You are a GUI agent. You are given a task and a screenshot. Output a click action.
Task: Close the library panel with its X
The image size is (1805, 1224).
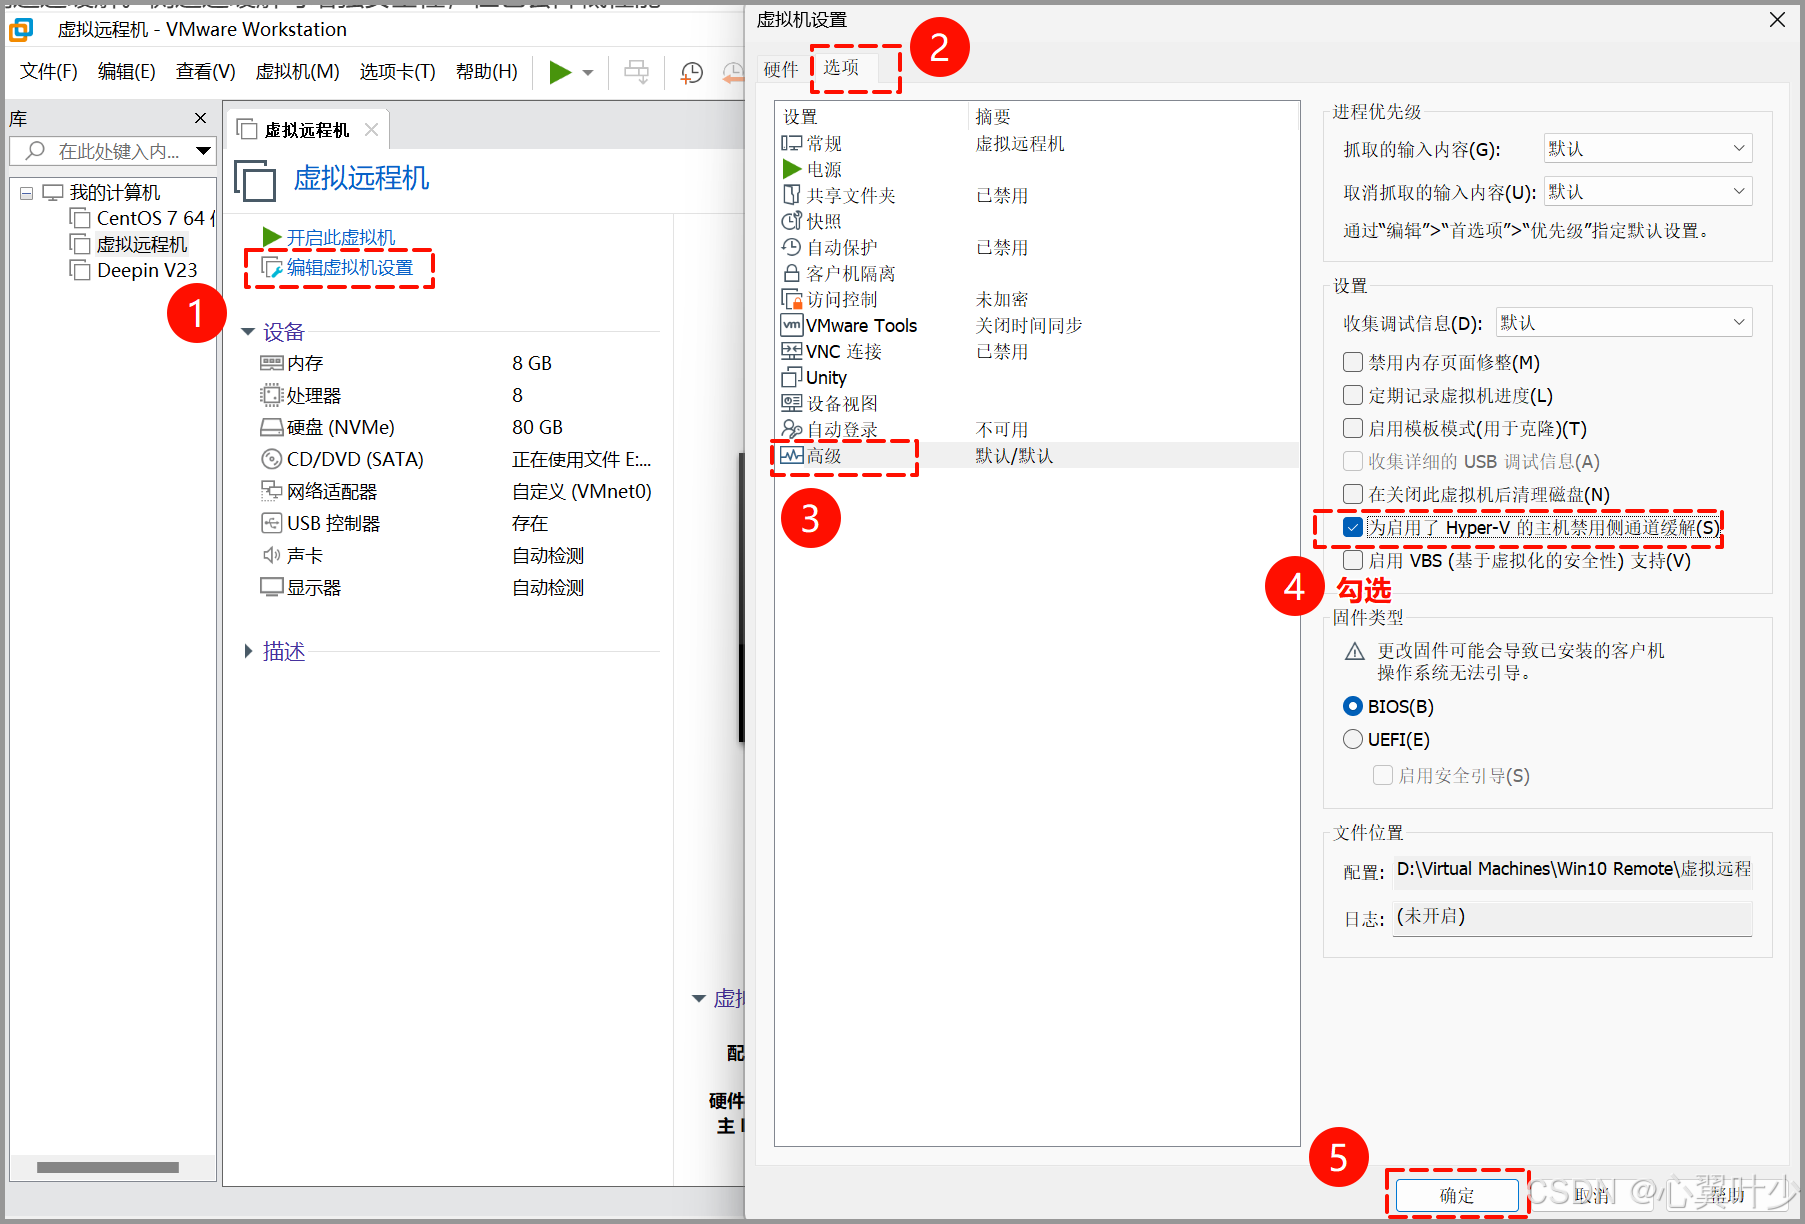[x=200, y=118]
